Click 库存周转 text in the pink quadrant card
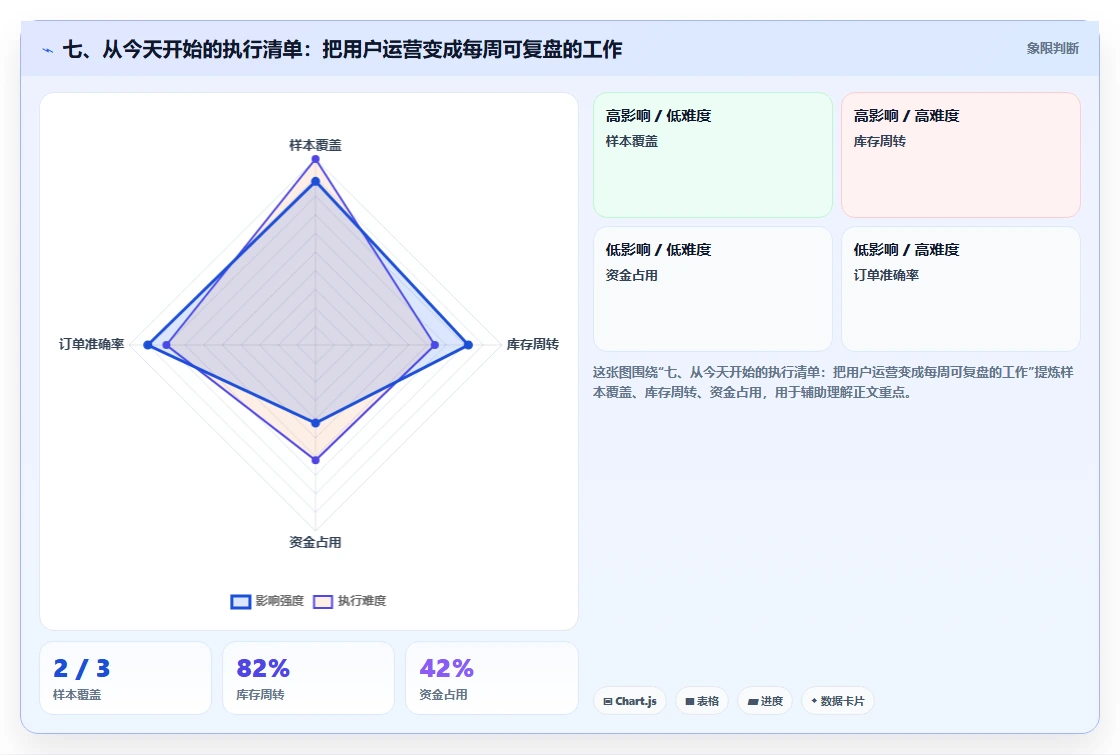Image resolution: width=1120 pixels, height=755 pixels. (879, 141)
